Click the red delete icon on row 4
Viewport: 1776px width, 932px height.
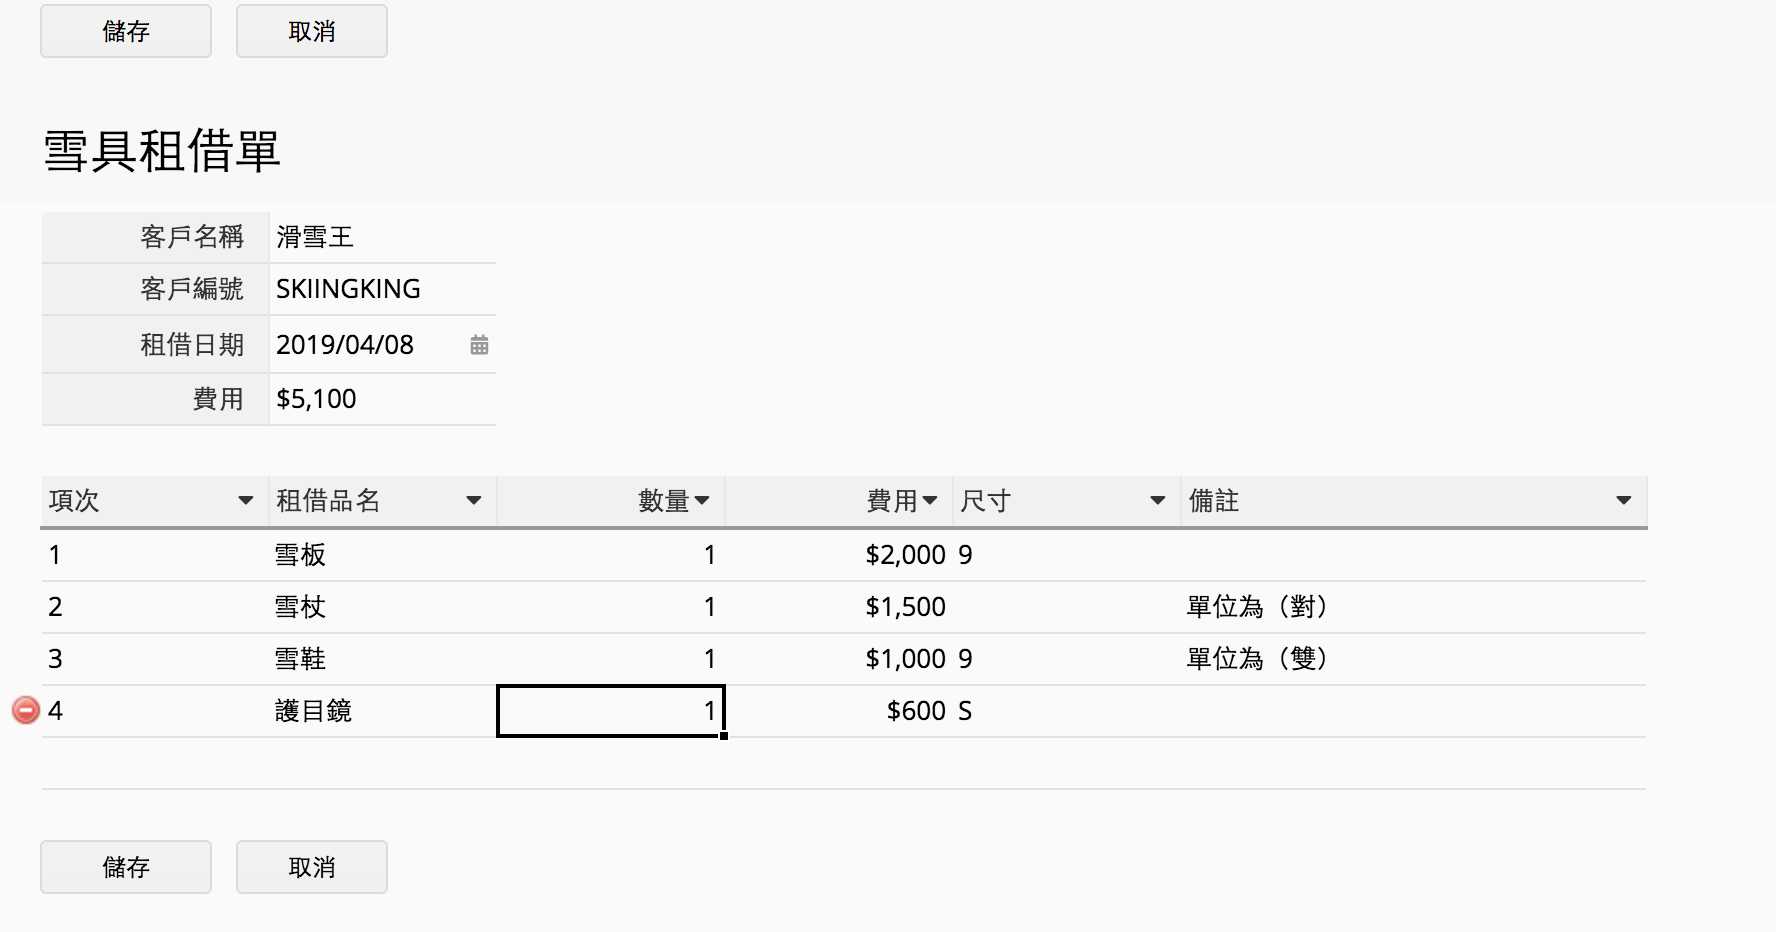point(25,710)
